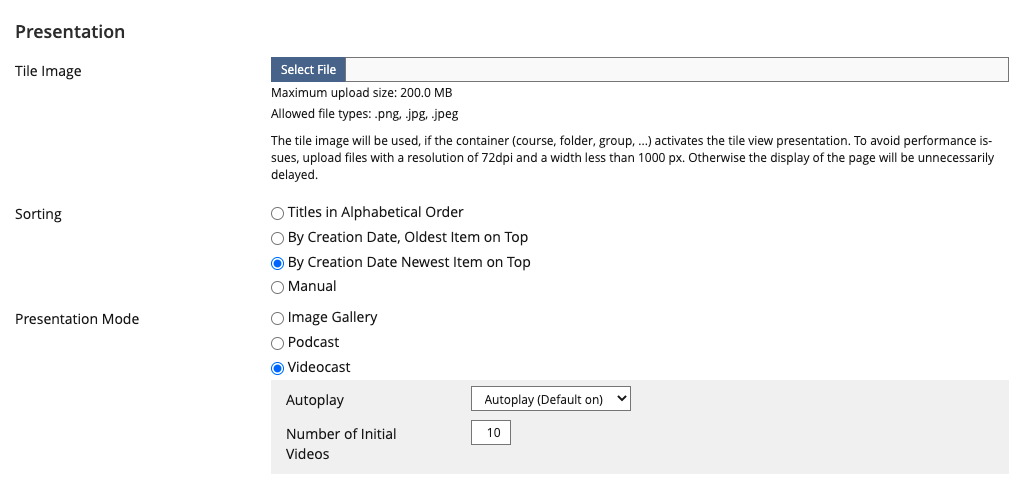Viewport: 1026px width, 494px height.
Task: Open the Autoplay (Default on) dropdown
Action: [x=551, y=399]
